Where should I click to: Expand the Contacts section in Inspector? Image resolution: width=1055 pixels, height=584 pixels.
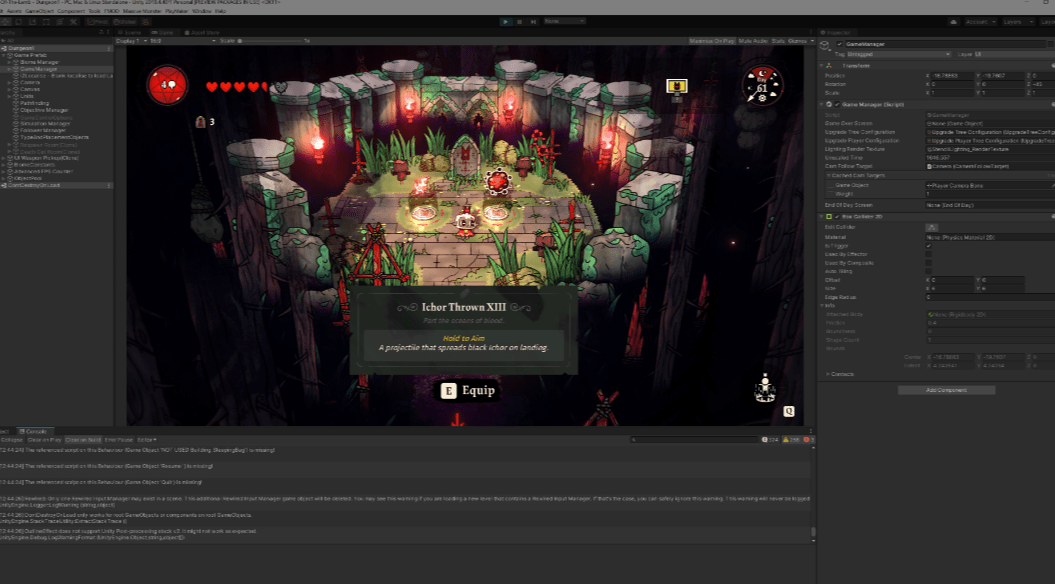(x=826, y=374)
